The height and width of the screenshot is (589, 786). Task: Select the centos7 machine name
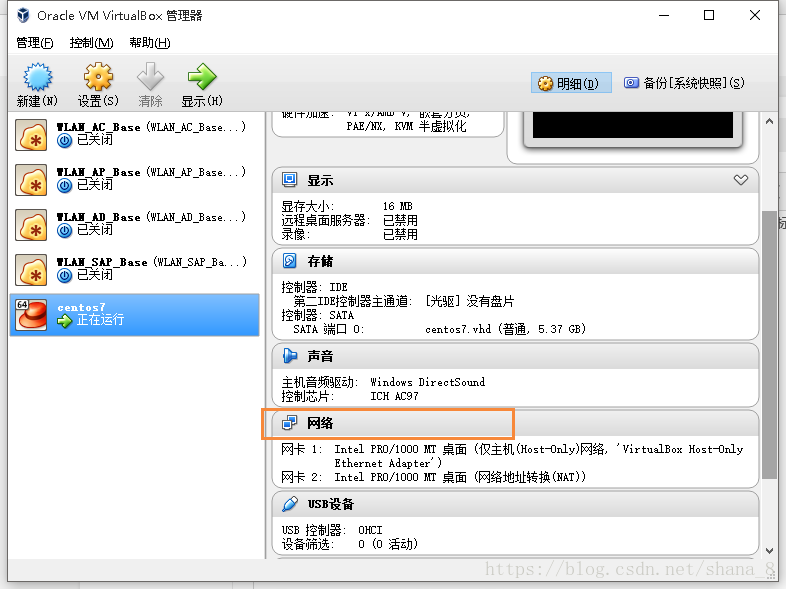pyautogui.click(x=81, y=307)
